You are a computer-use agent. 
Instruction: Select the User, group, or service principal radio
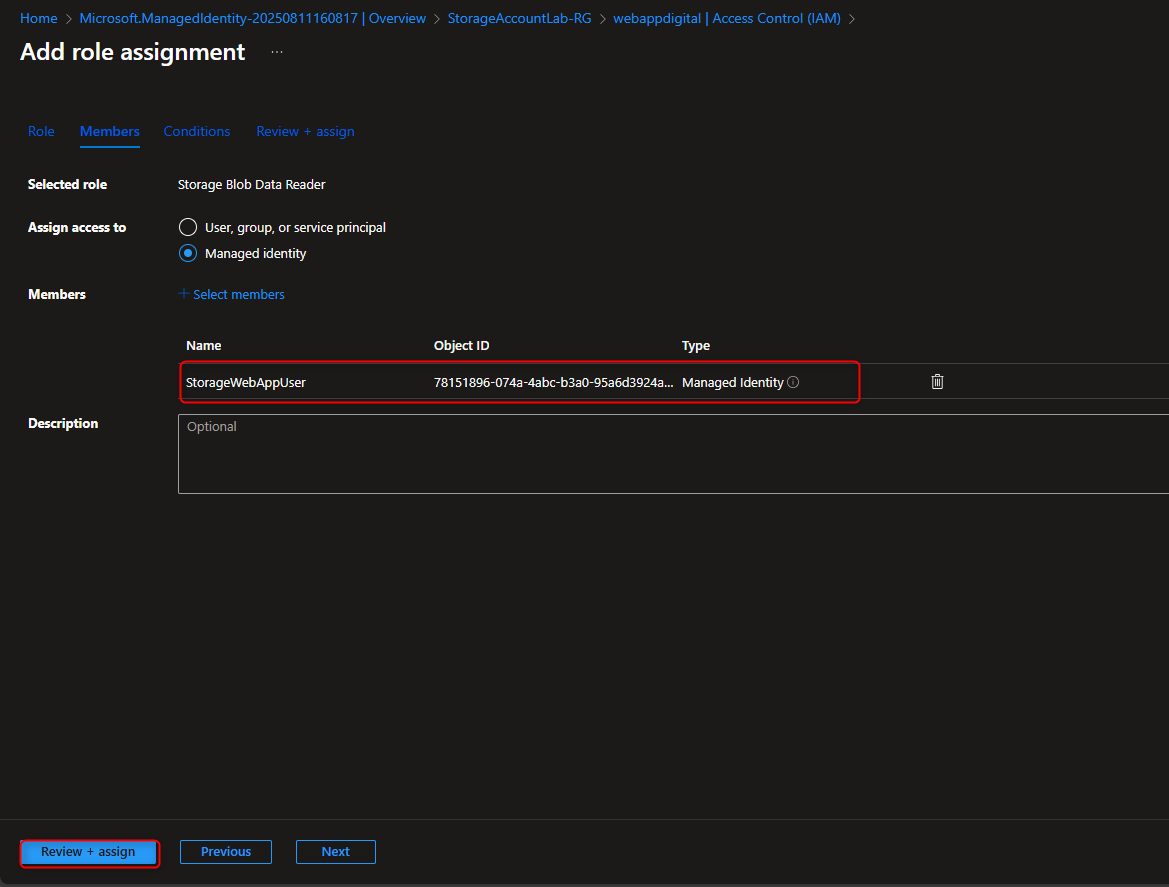click(188, 227)
